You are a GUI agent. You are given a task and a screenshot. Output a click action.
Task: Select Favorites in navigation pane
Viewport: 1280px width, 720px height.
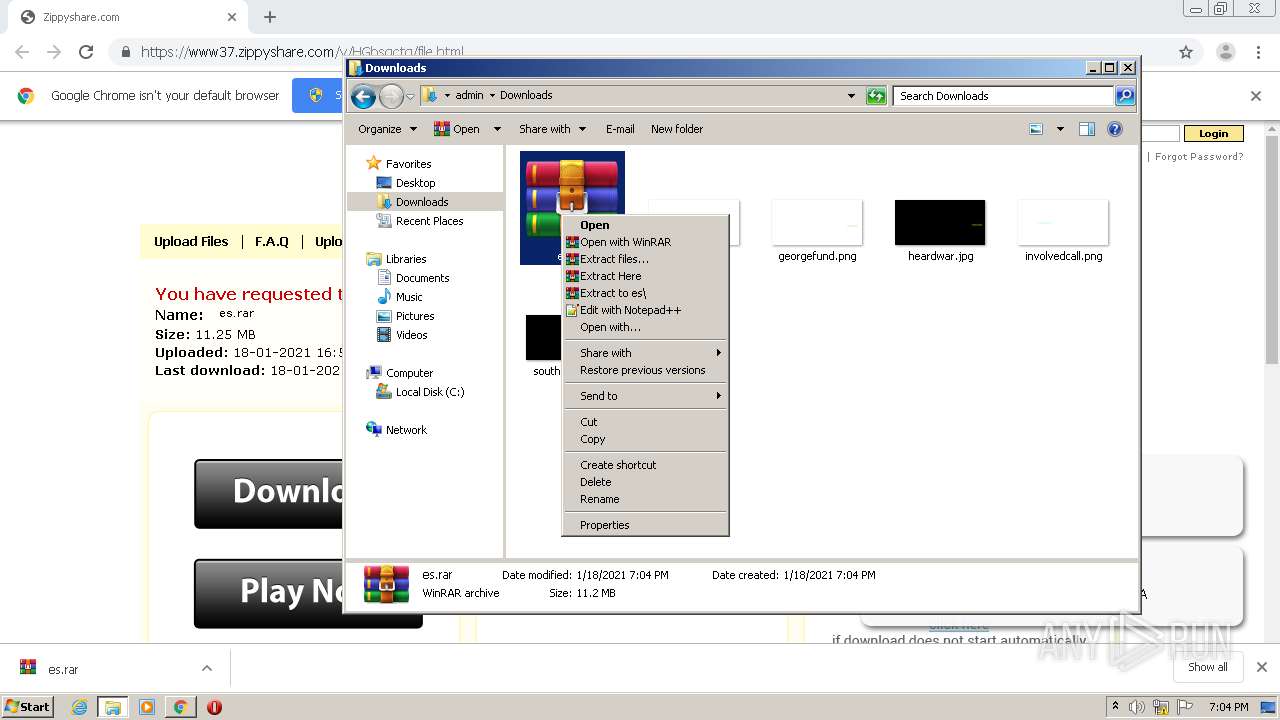[x=408, y=164]
